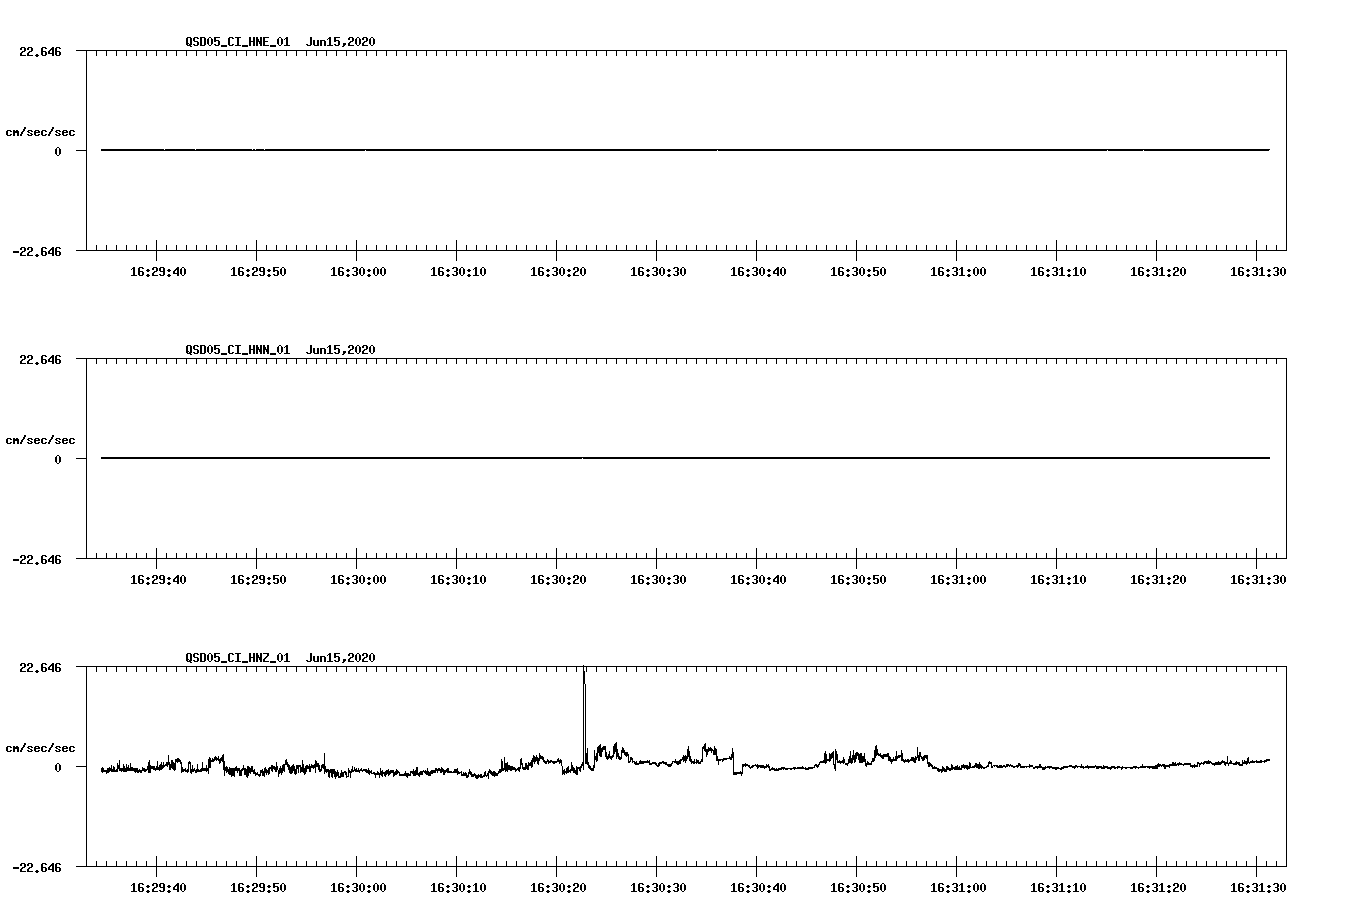Click the Jun15,2020 date above HNE plot
Image resolution: width=1358 pixels, height=924 pixels.
click(341, 42)
